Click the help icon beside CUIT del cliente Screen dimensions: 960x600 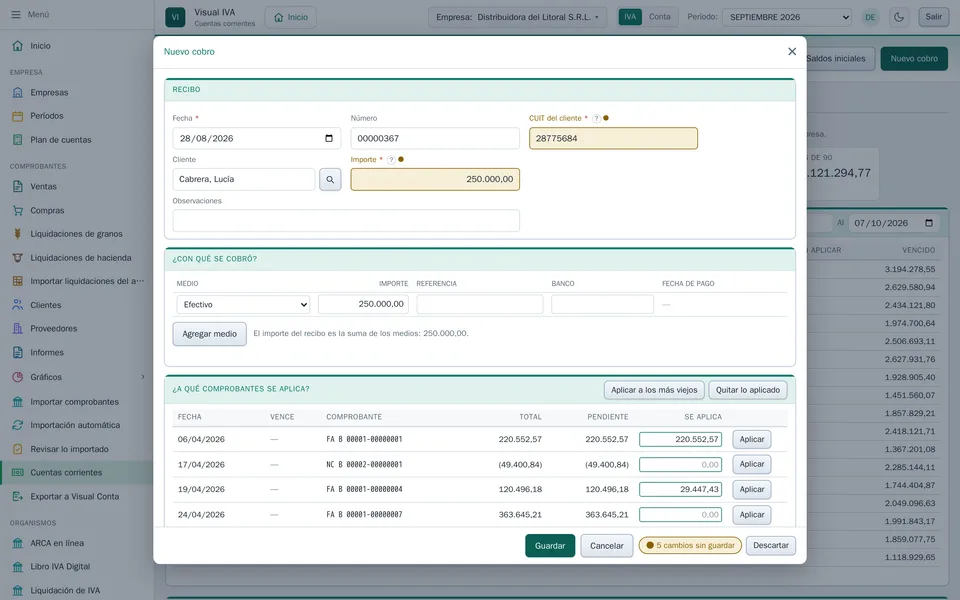(596, 118)
